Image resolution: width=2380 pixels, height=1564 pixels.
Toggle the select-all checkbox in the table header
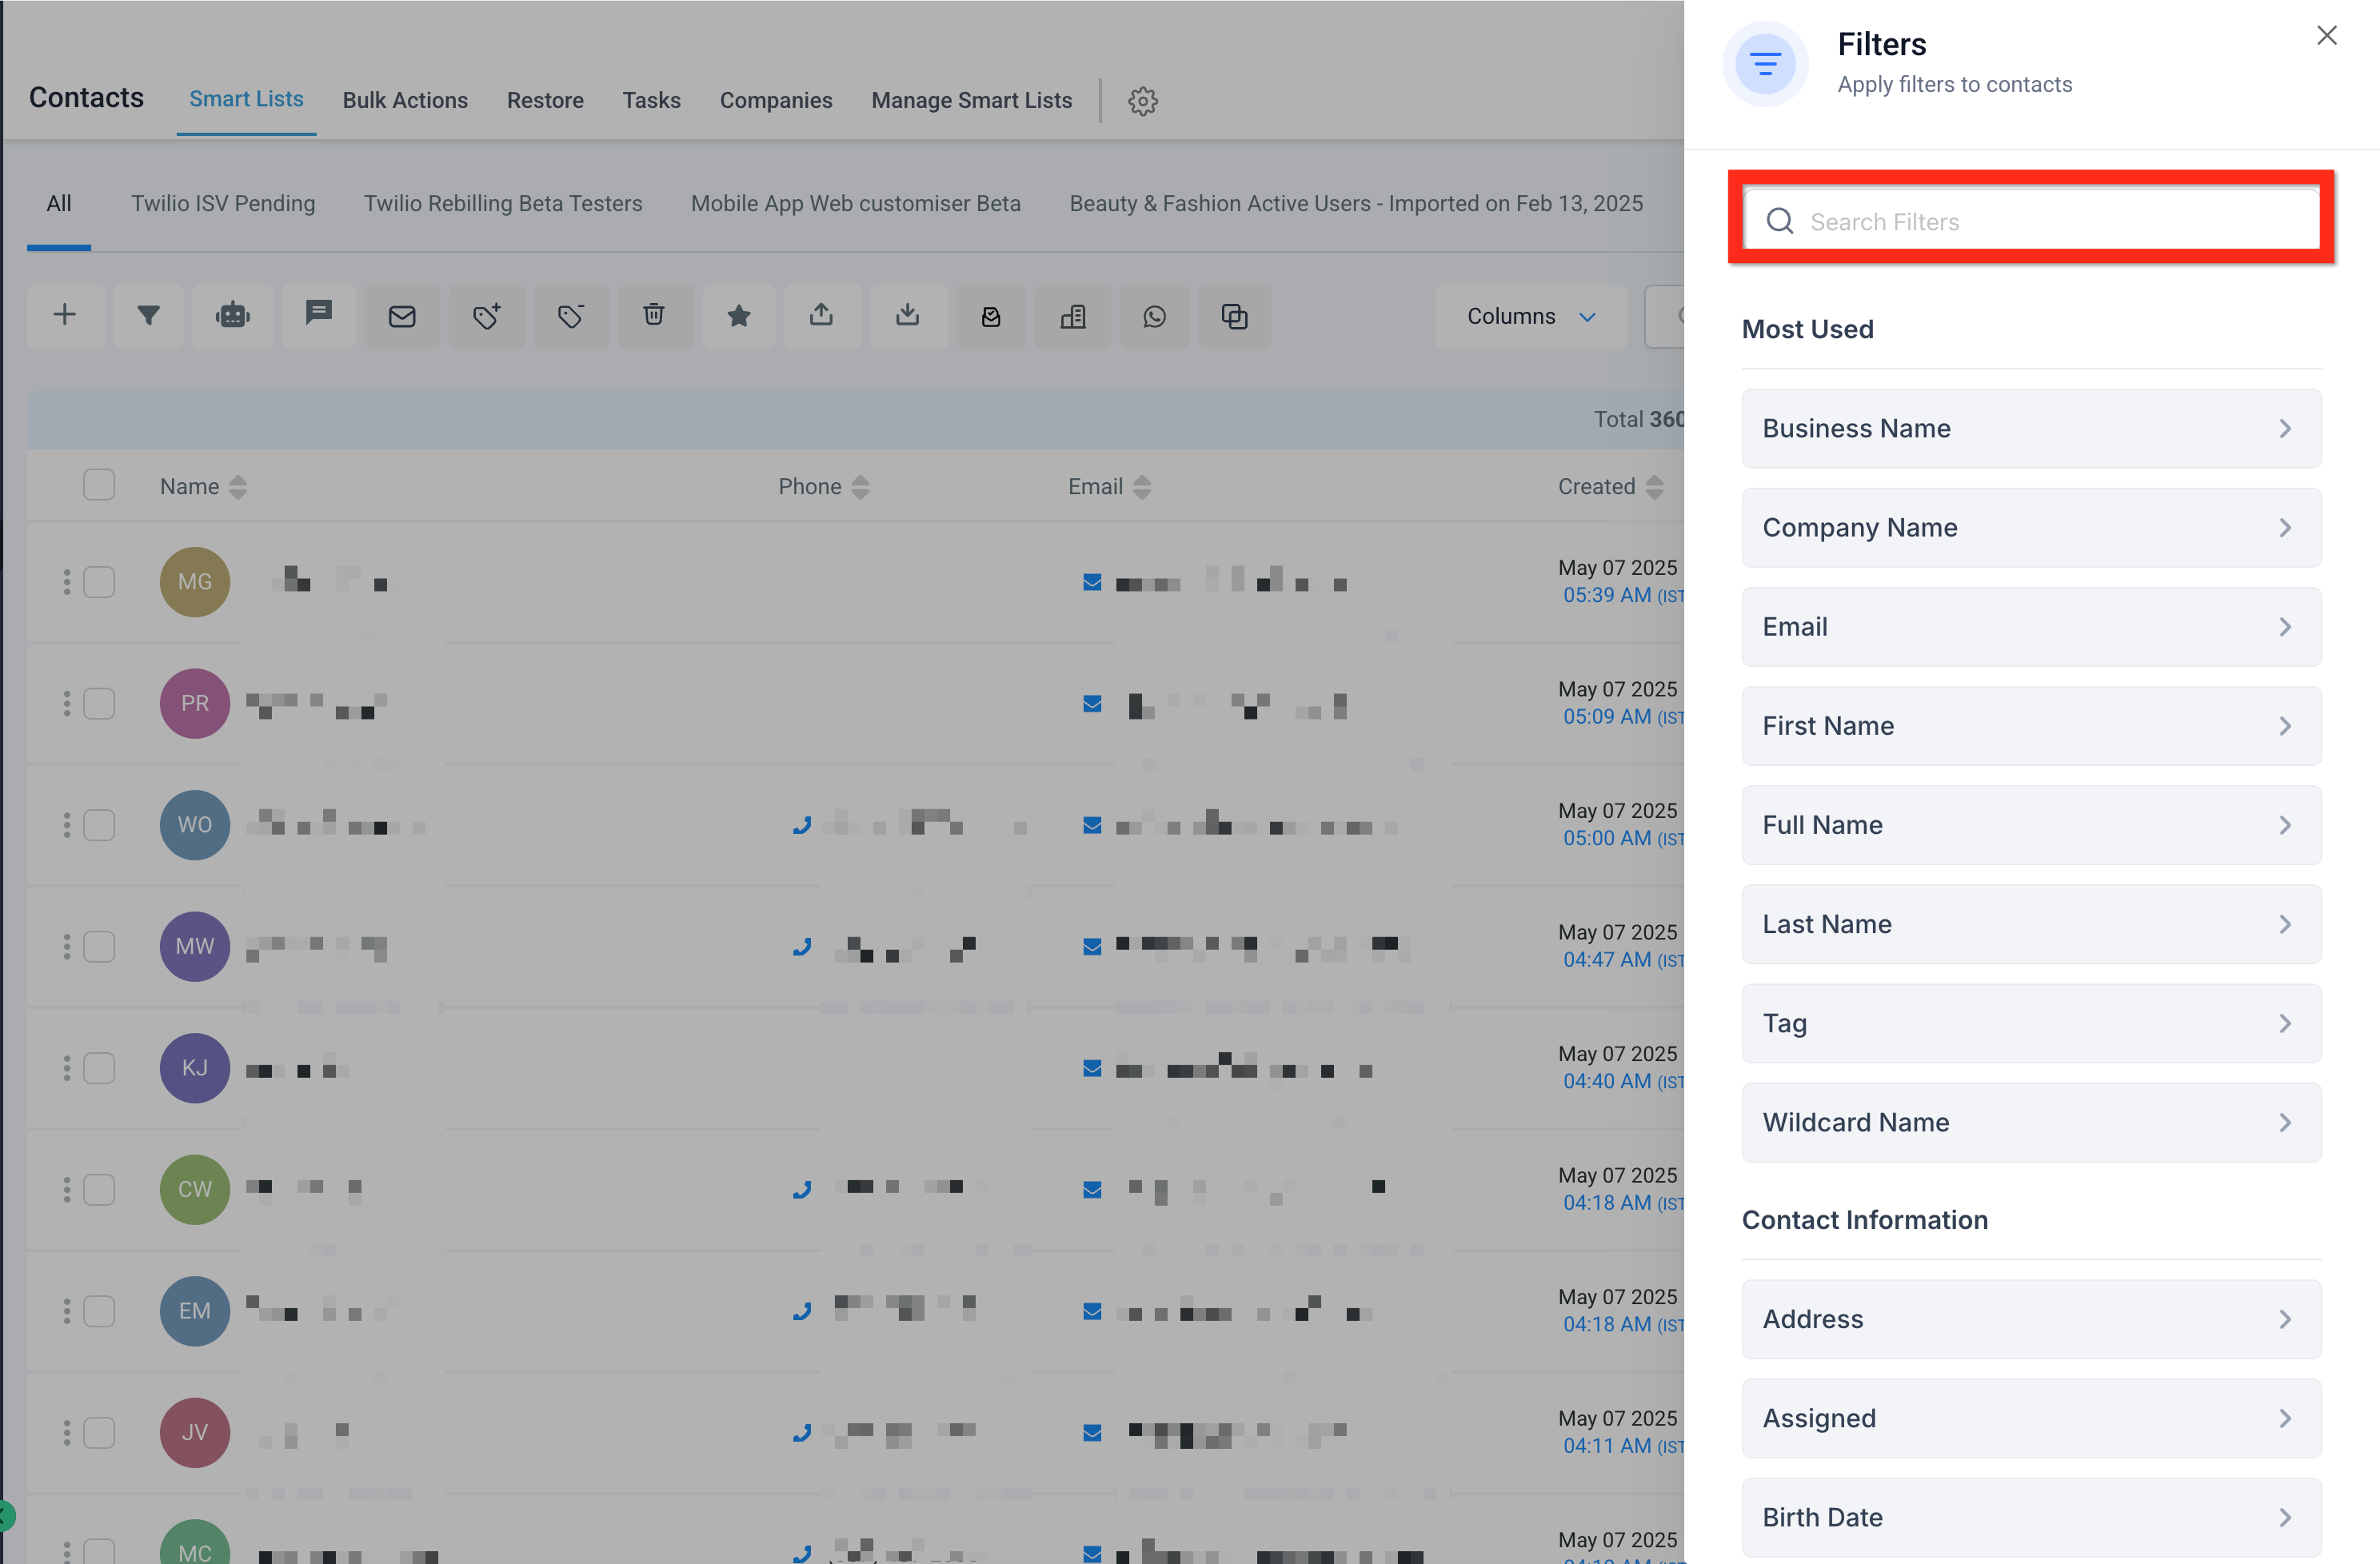coord(99,485)
